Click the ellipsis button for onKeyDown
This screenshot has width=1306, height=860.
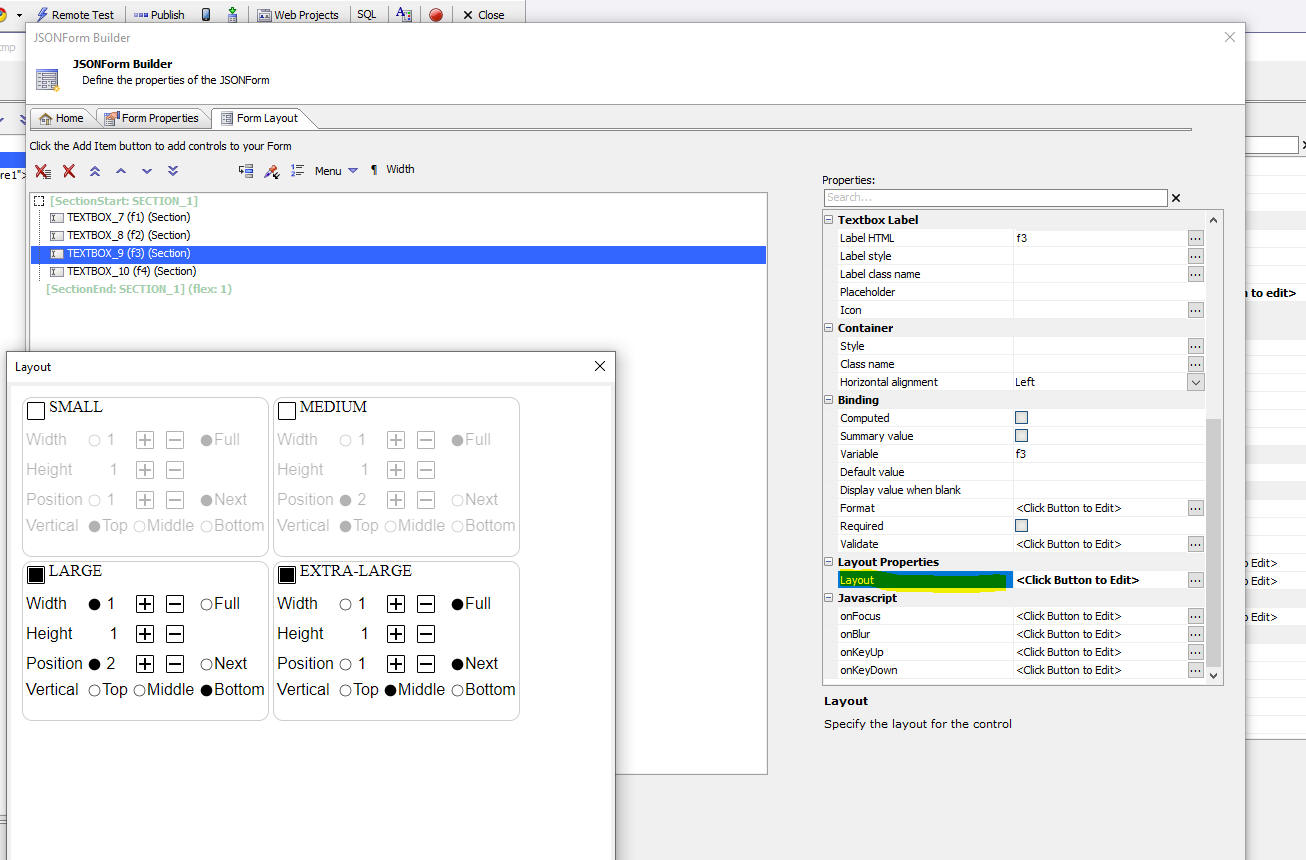(x=1195, y=670)
